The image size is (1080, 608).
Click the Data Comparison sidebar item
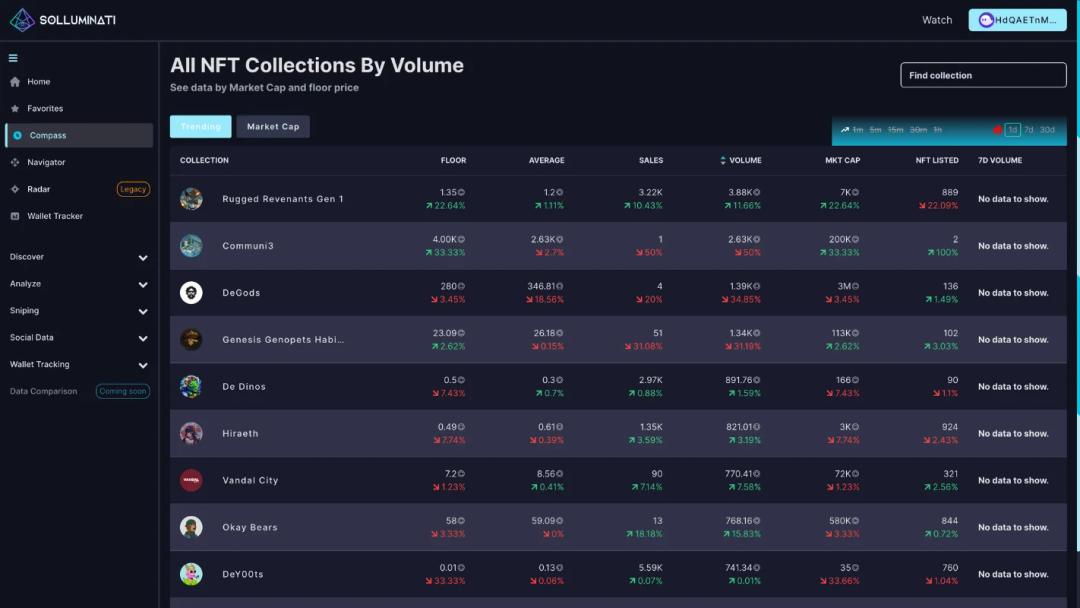pyautogui.click(x=43, y=391)
